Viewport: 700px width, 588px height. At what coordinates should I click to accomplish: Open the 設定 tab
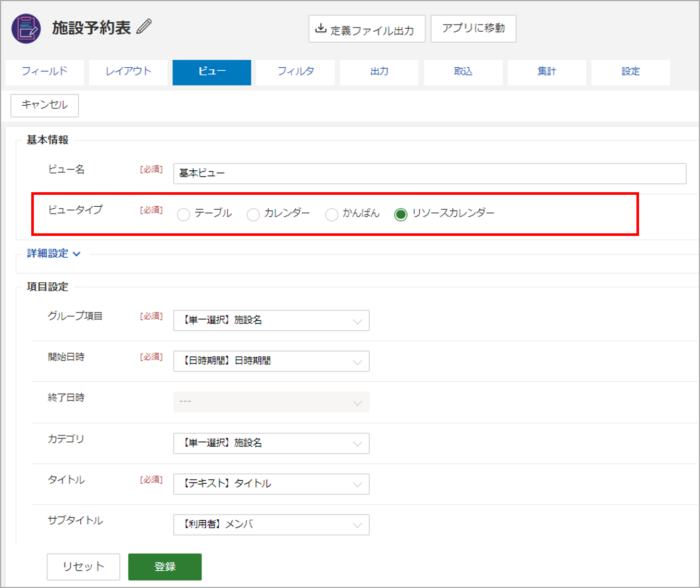630,72
